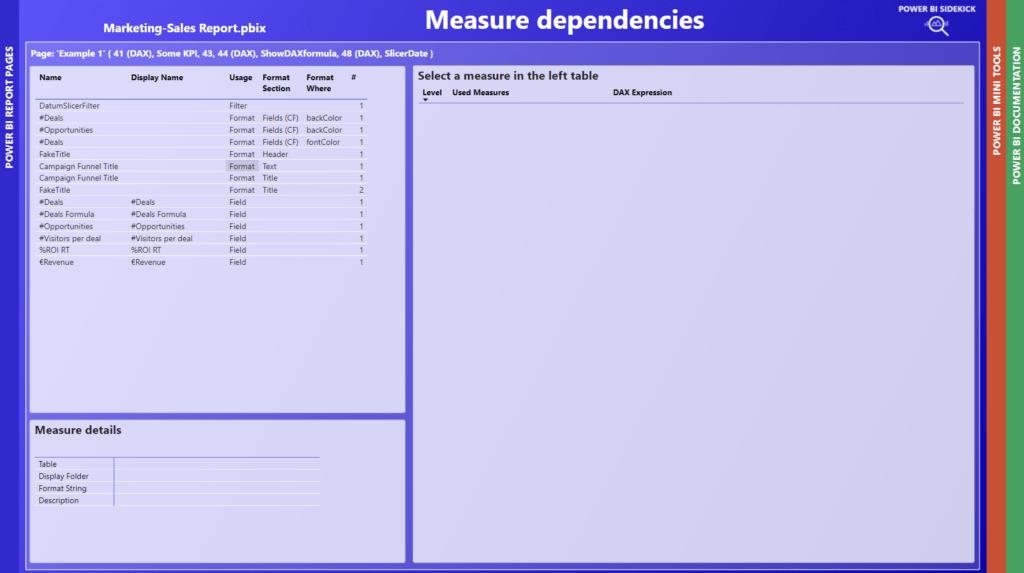1024x573 pixels.
Task: Click the Format Section column header
Action: point(276,82)
